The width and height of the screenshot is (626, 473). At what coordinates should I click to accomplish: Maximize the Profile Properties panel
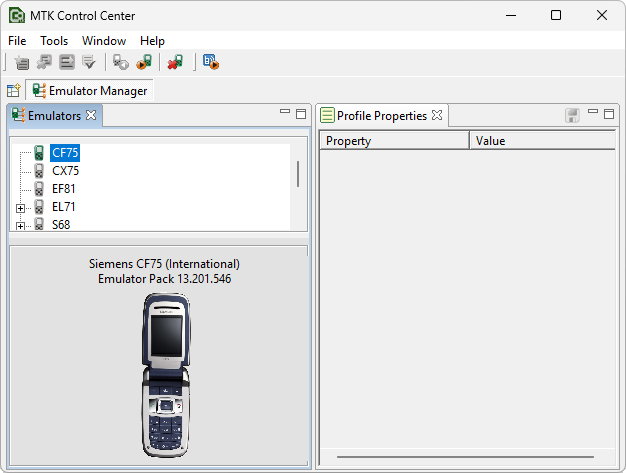pos(609,114)
